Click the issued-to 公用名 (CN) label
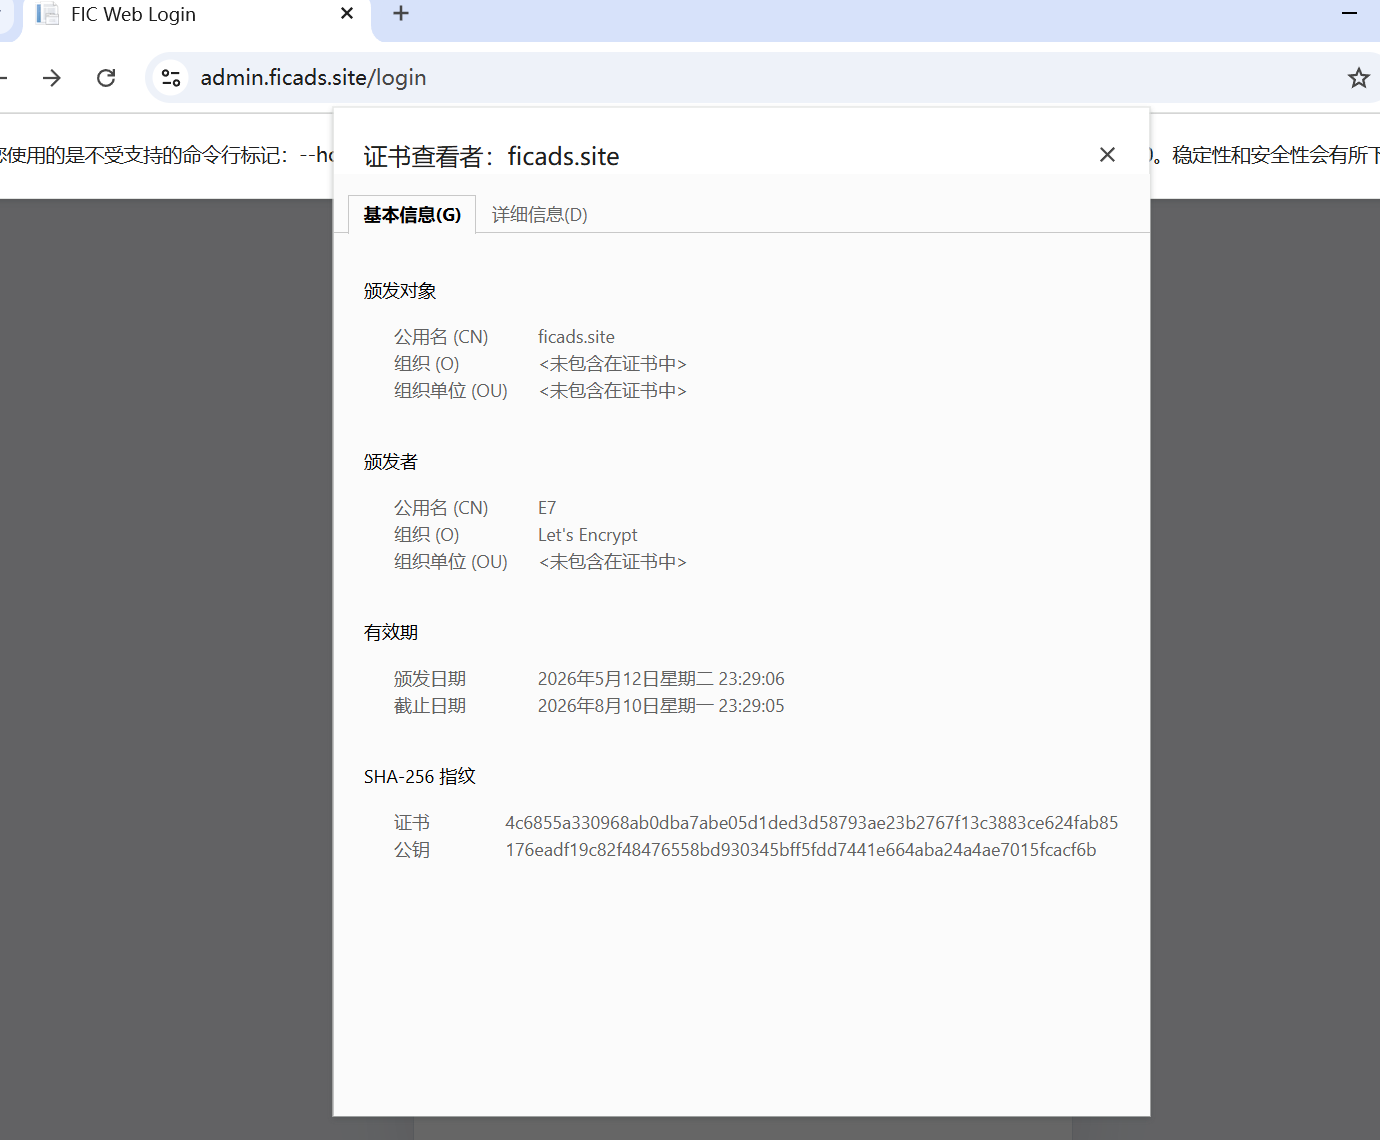 pos(441,337)
